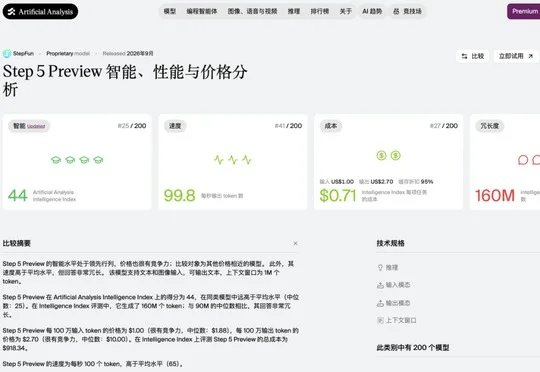
Task: Click the #27 / 200 rank text
Action: tap(444, 126)
